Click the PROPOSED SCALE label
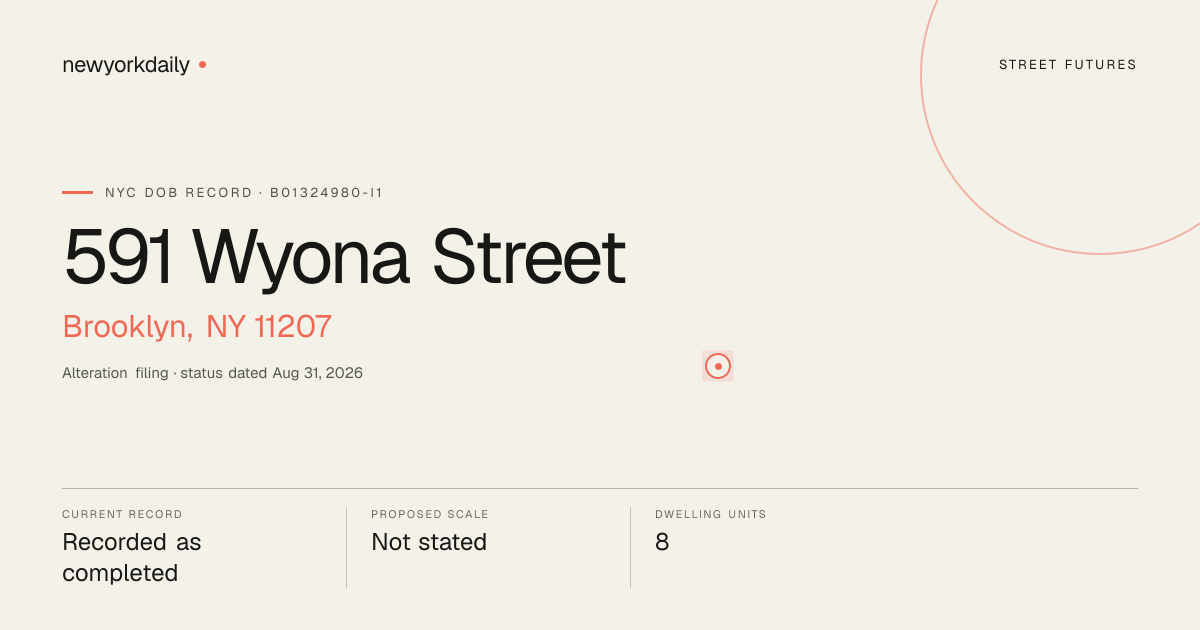 [x=430, y=514]
